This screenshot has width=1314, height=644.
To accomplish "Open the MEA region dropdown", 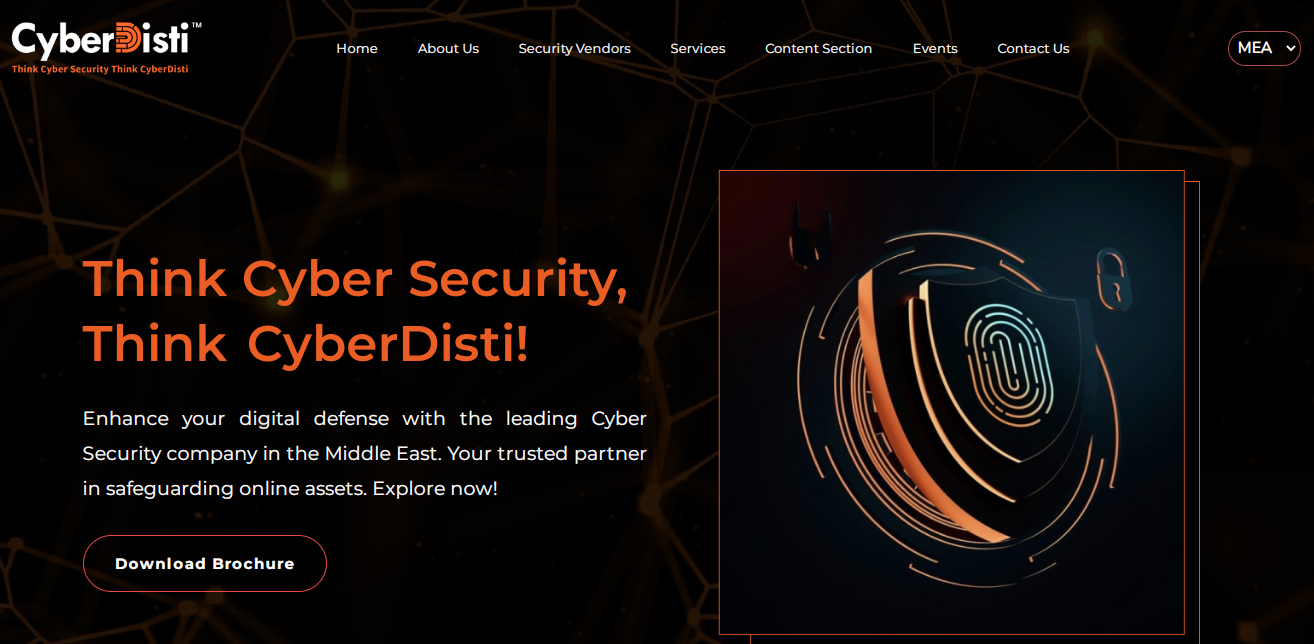I will pyautogui.click(x=1264, y=48).
